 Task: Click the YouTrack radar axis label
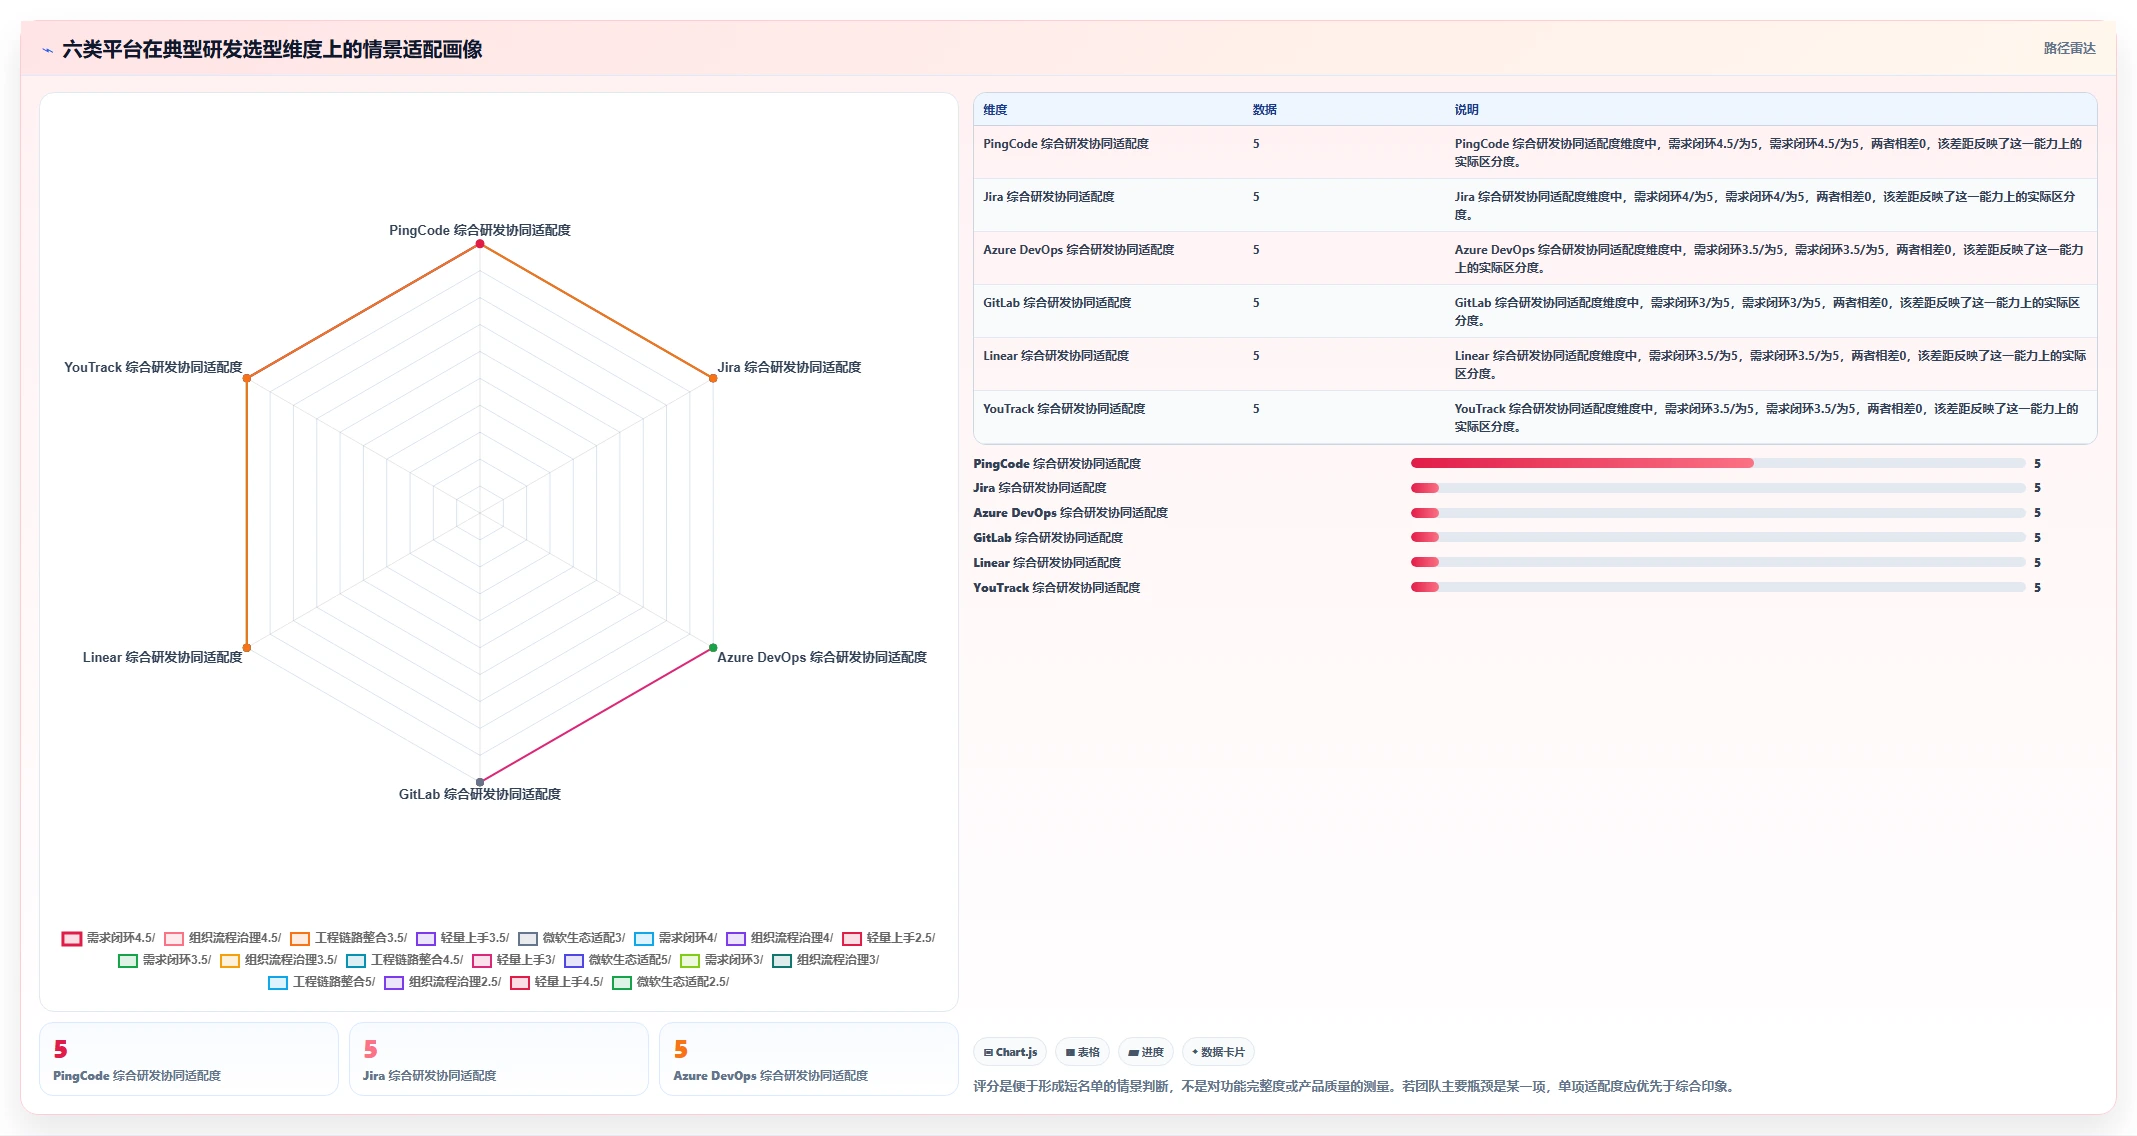[x=153, y=367]
